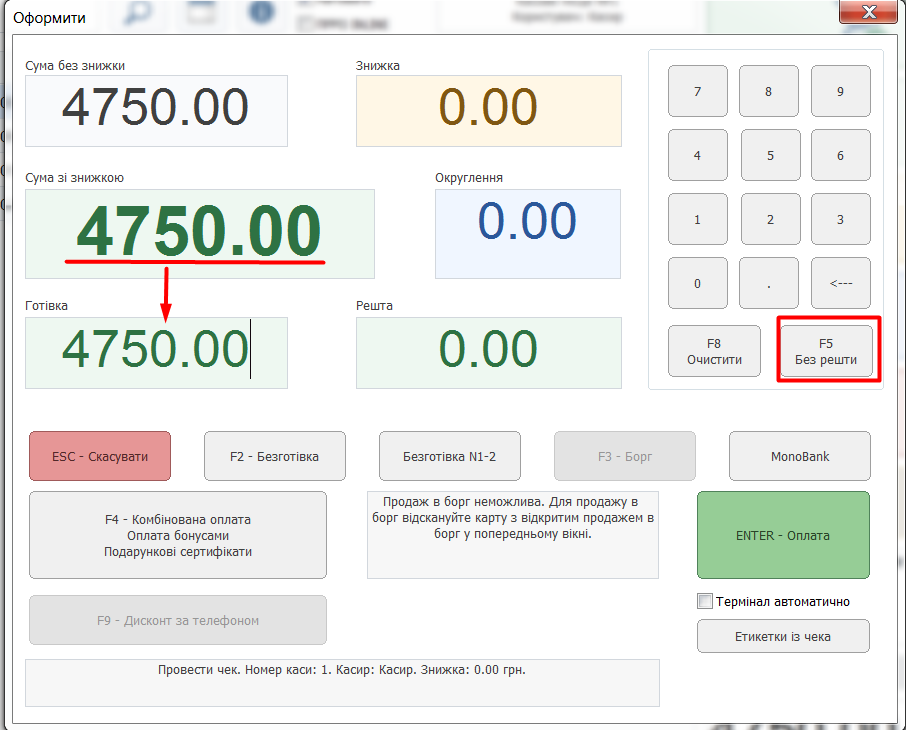Click keypad digit 4
The image size is (906, 730).
tap(697, 155)
